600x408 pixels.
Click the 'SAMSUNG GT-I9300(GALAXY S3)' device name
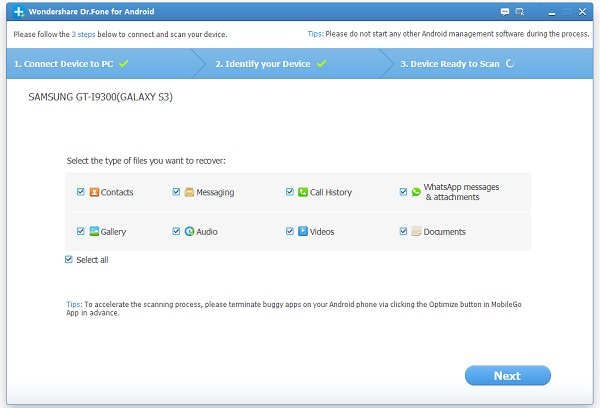101,97
